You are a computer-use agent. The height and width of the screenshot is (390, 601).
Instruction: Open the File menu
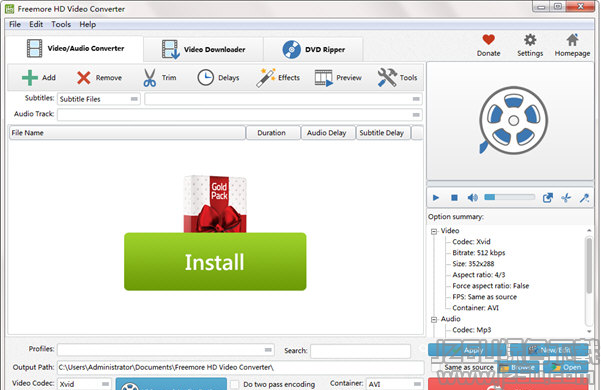(x=15, y=25)
